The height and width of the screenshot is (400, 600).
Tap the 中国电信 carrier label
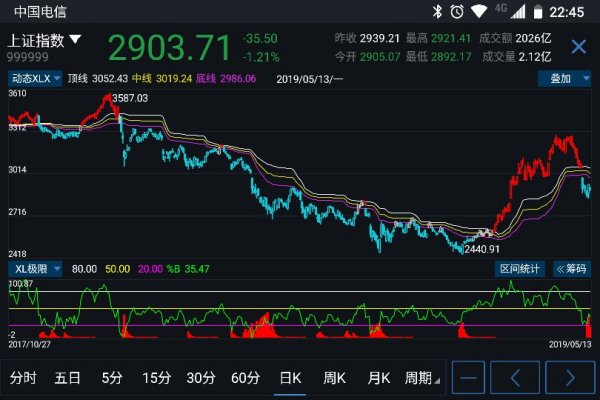40,11
